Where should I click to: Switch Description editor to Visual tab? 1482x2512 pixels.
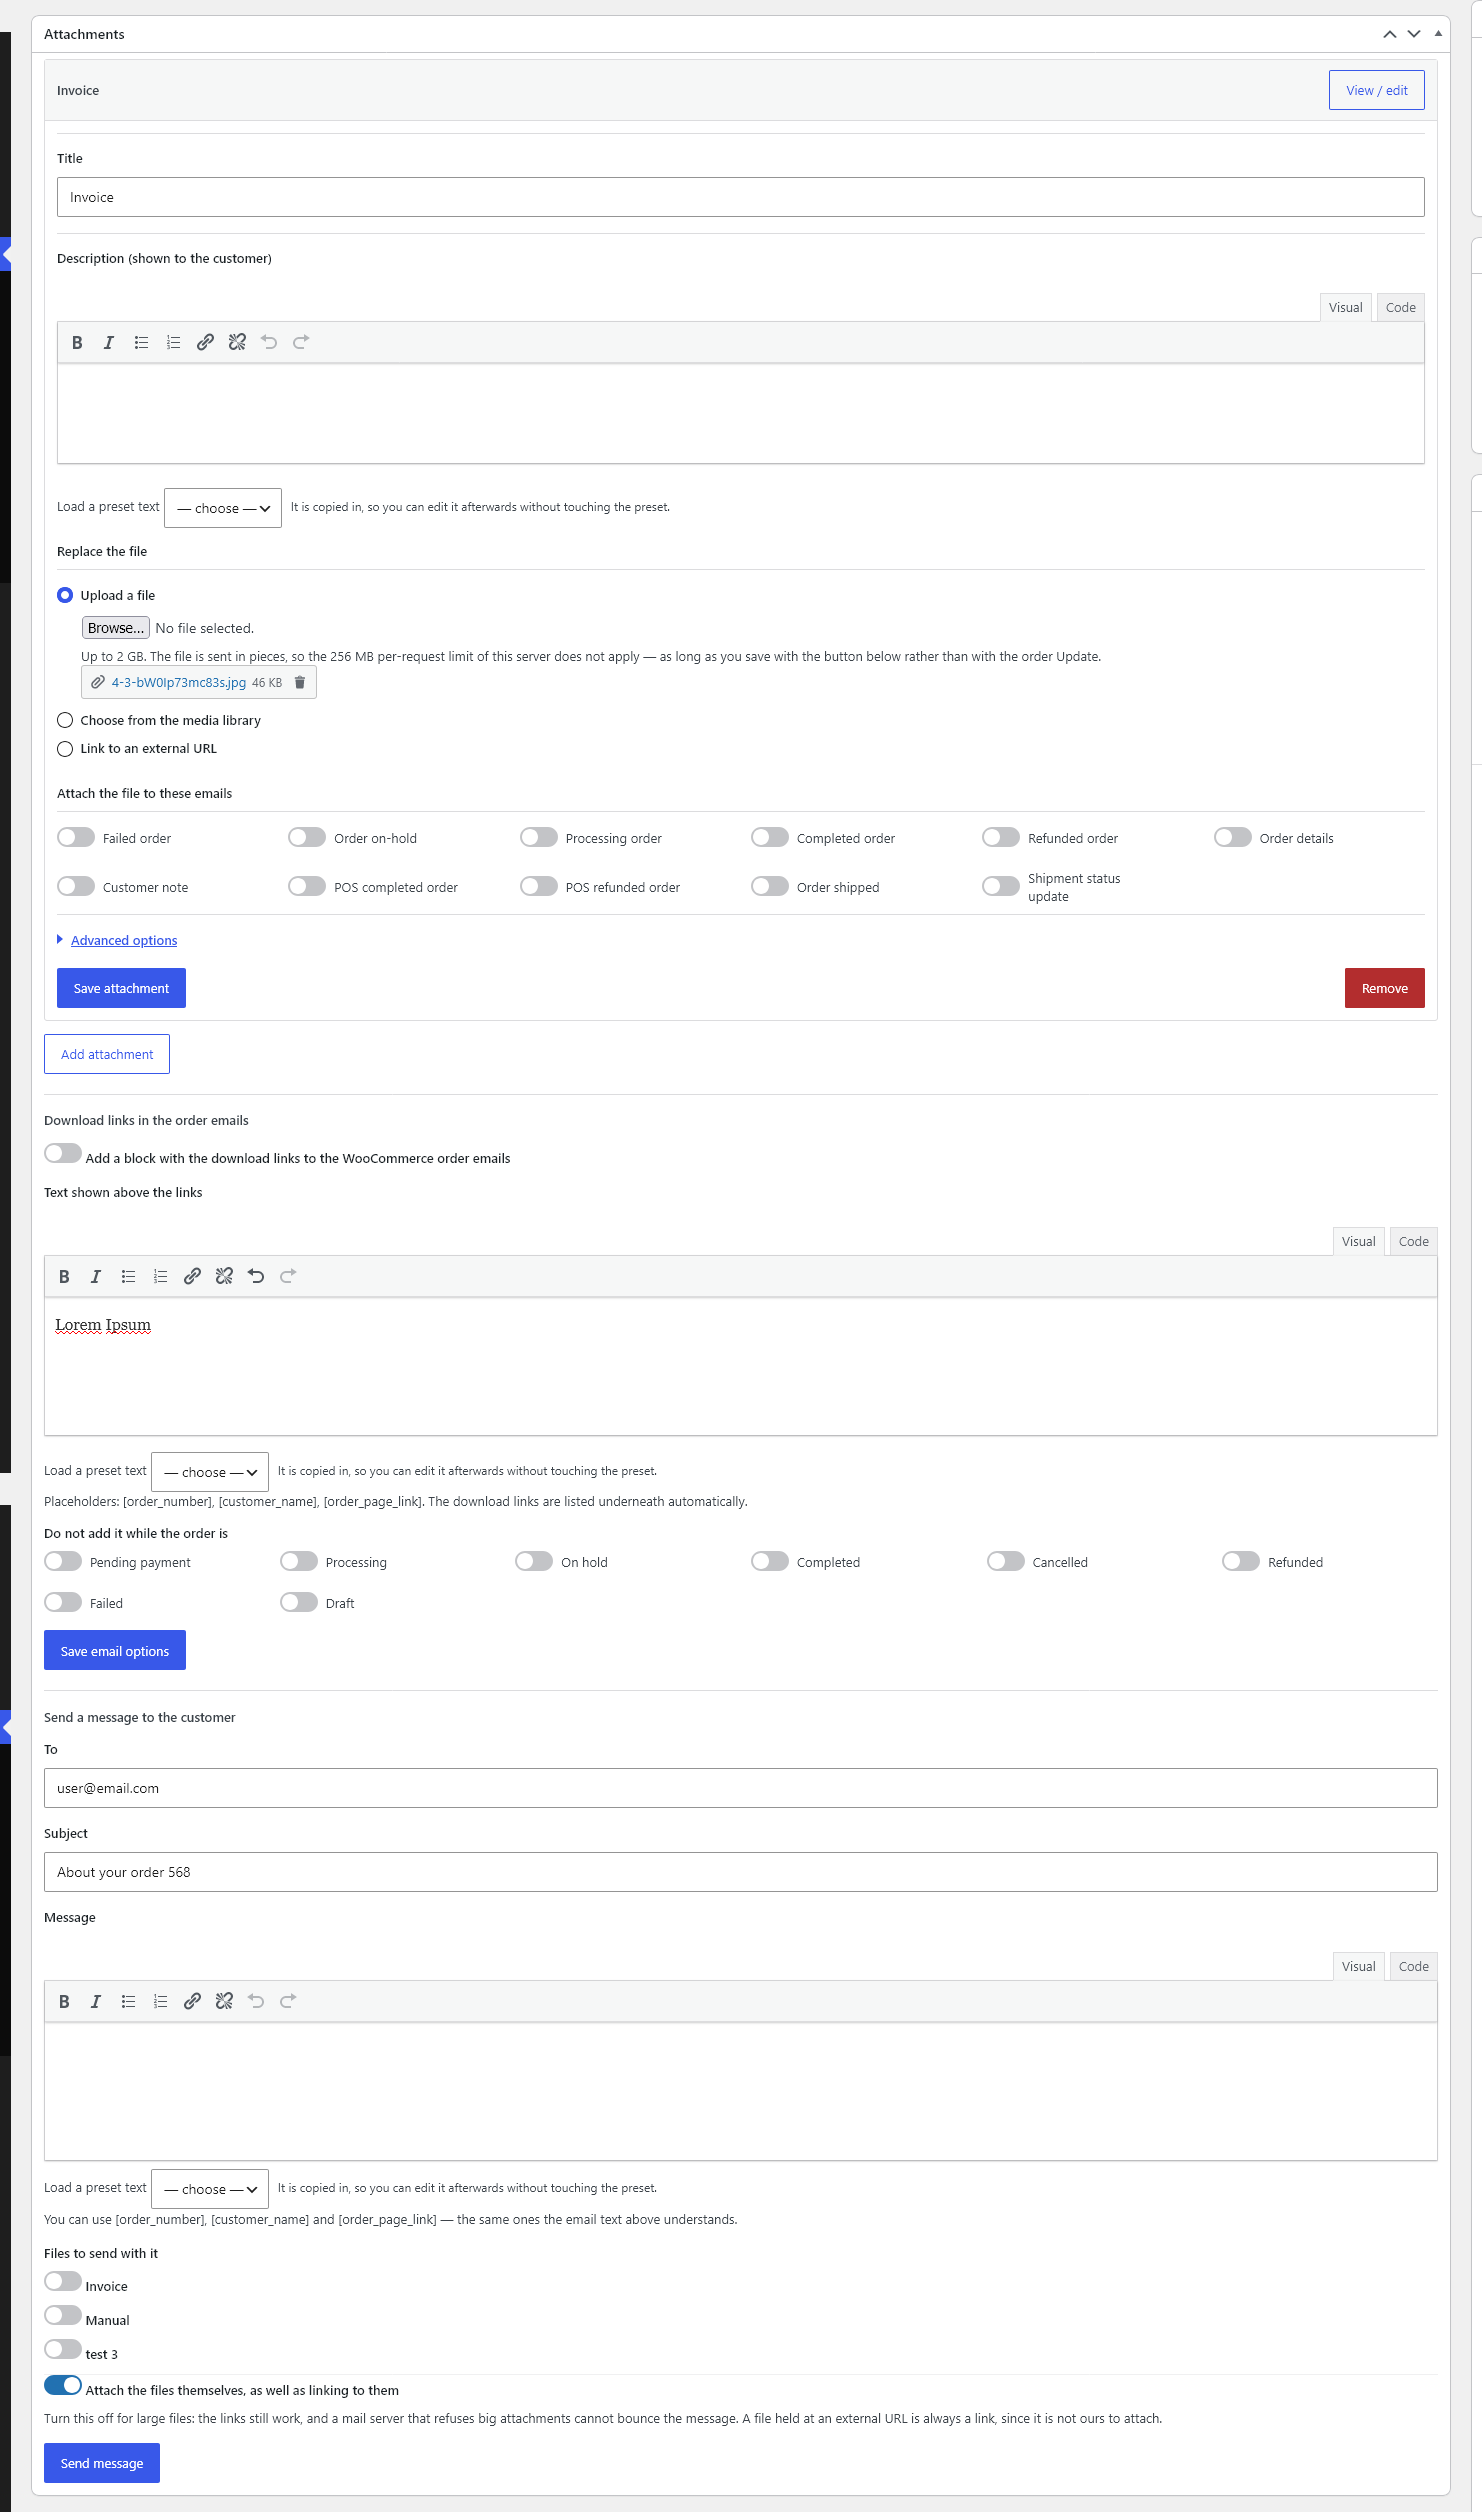click(1345, 308)
